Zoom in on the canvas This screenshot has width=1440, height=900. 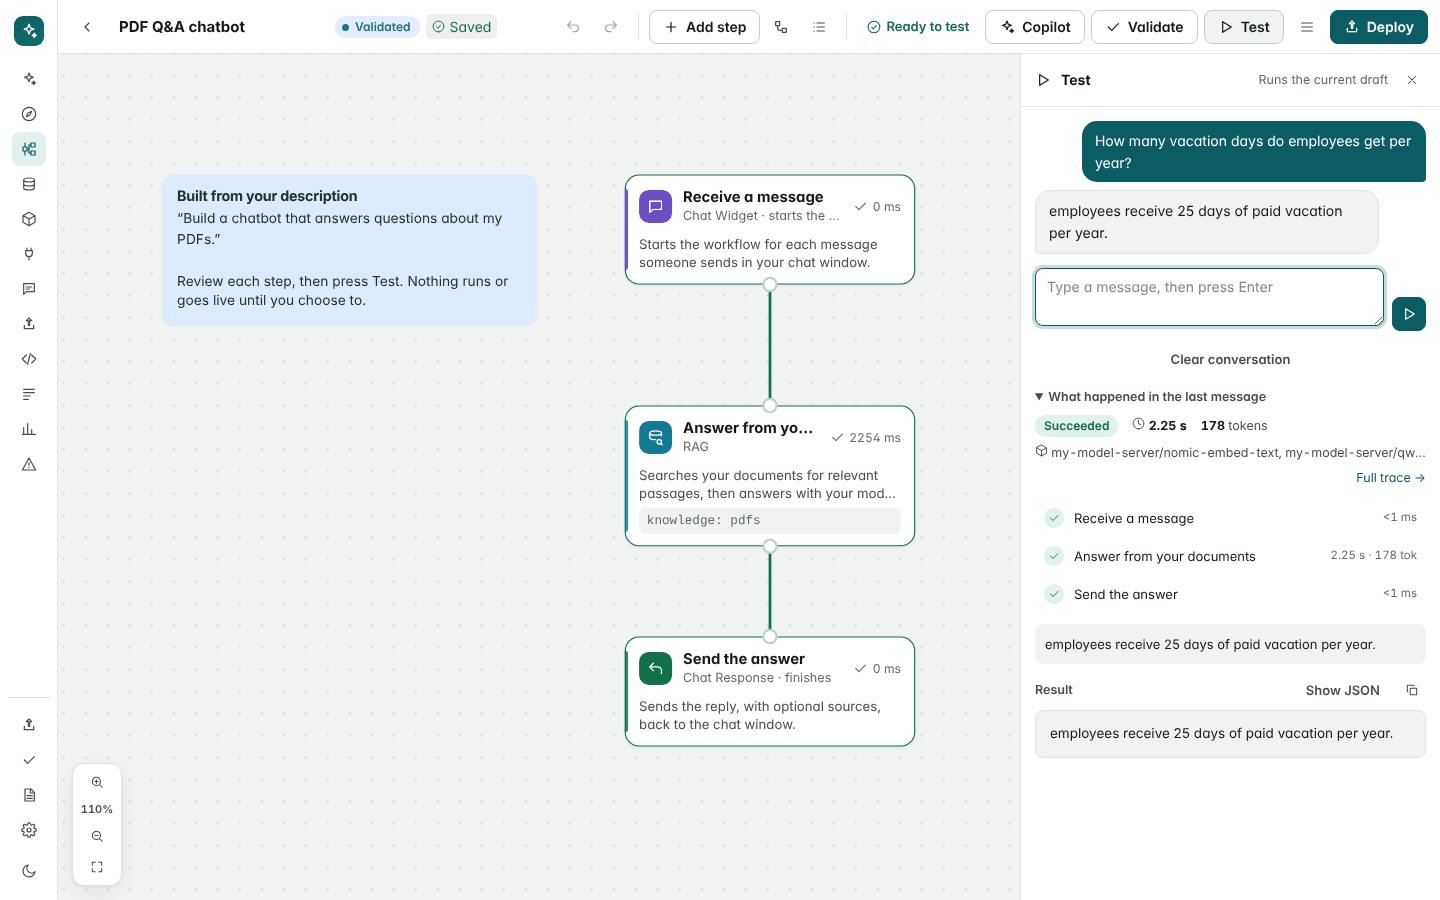[97, 782]
